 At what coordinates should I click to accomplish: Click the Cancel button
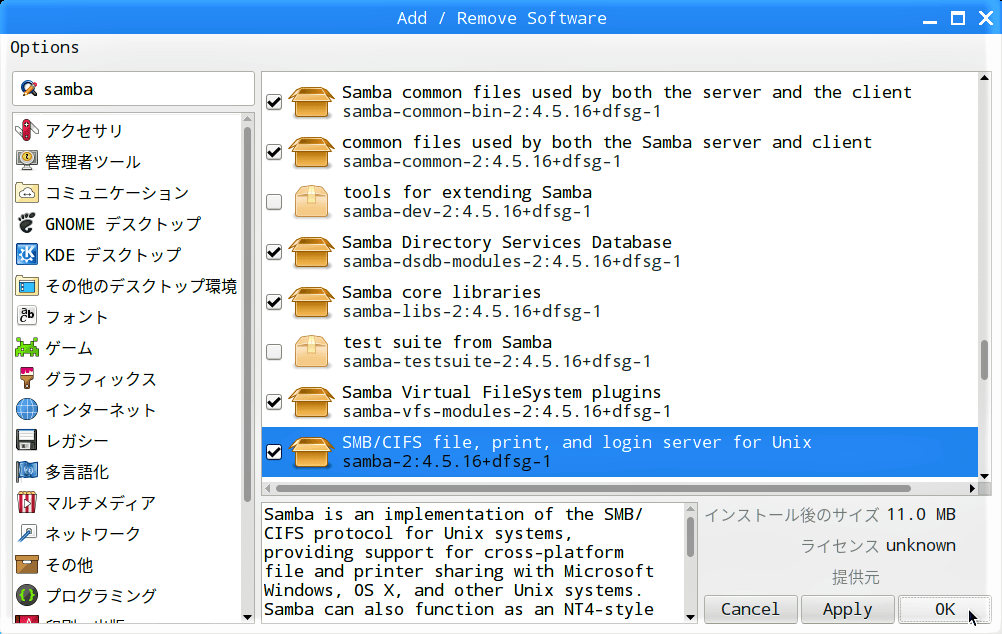751,609
